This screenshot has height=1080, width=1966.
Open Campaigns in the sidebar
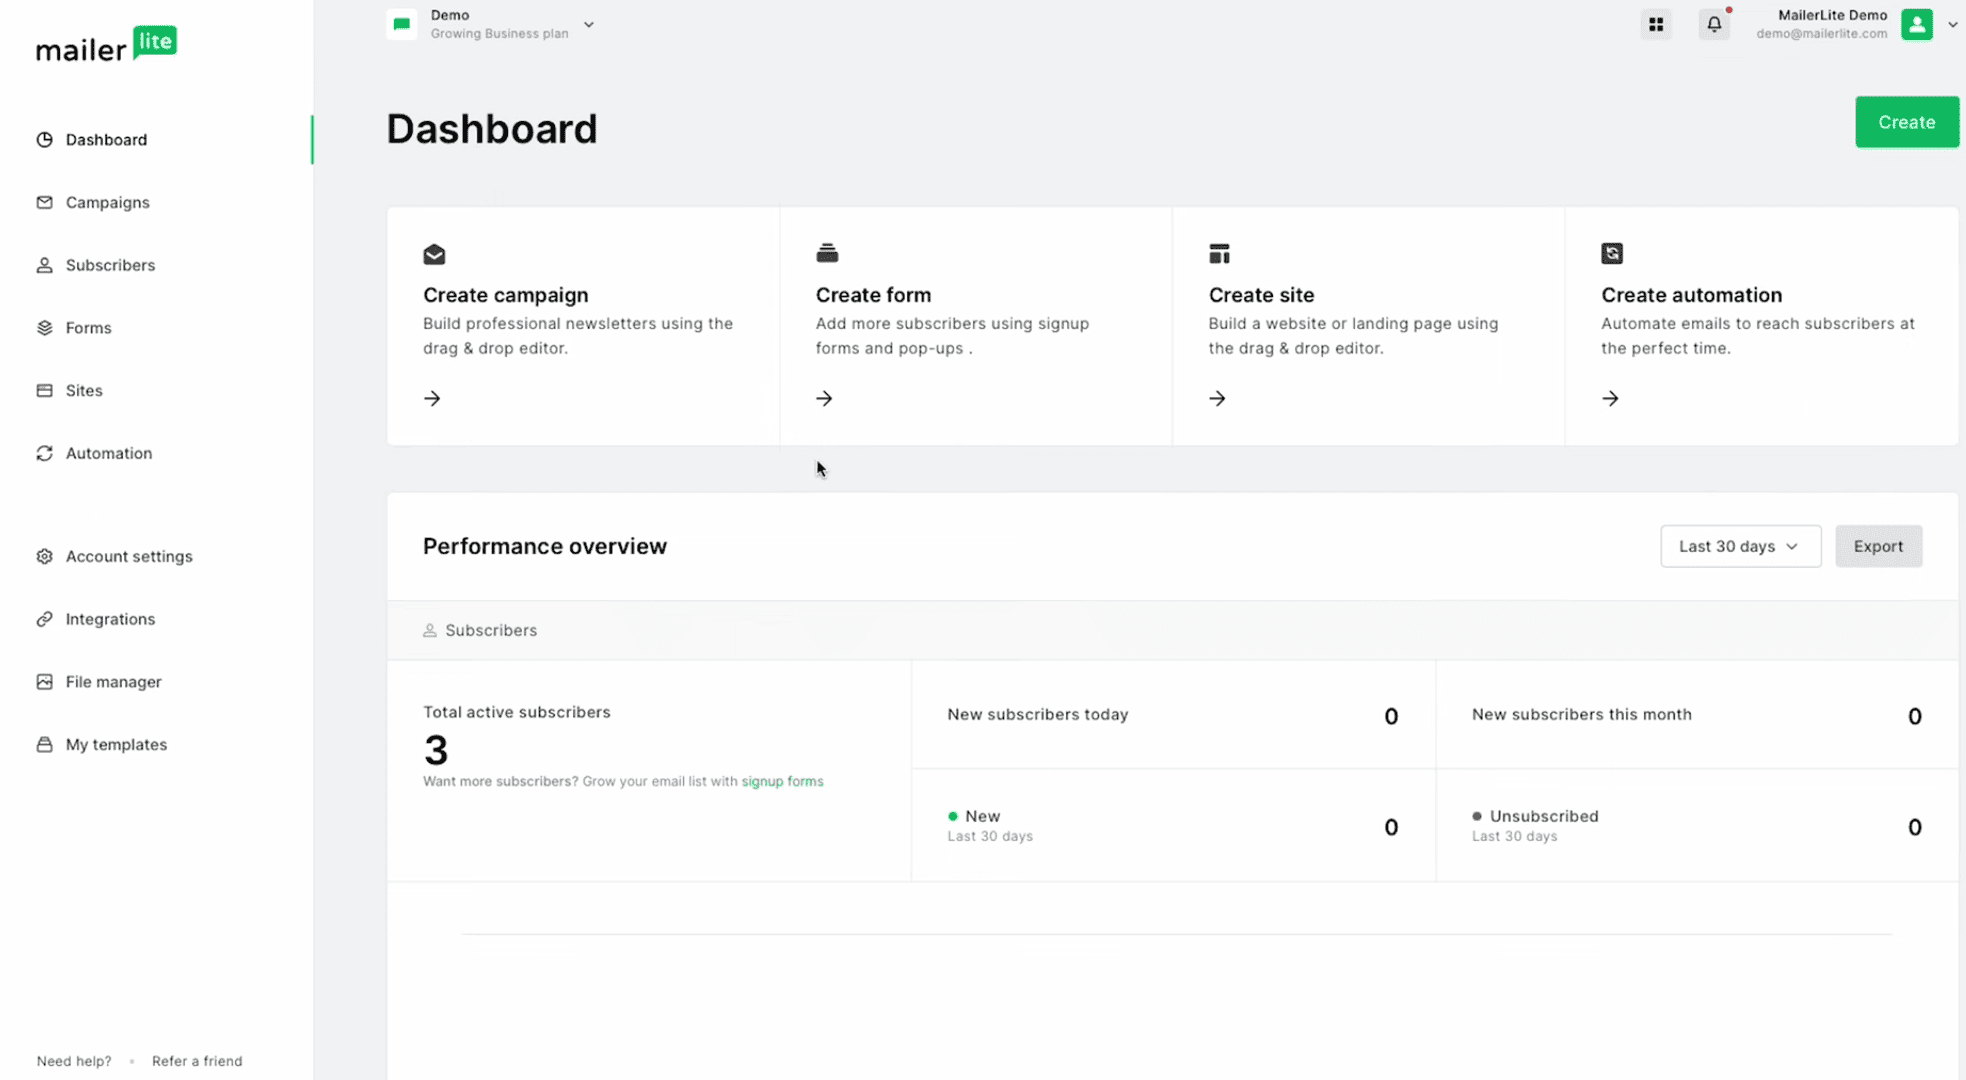click(107, 202)
